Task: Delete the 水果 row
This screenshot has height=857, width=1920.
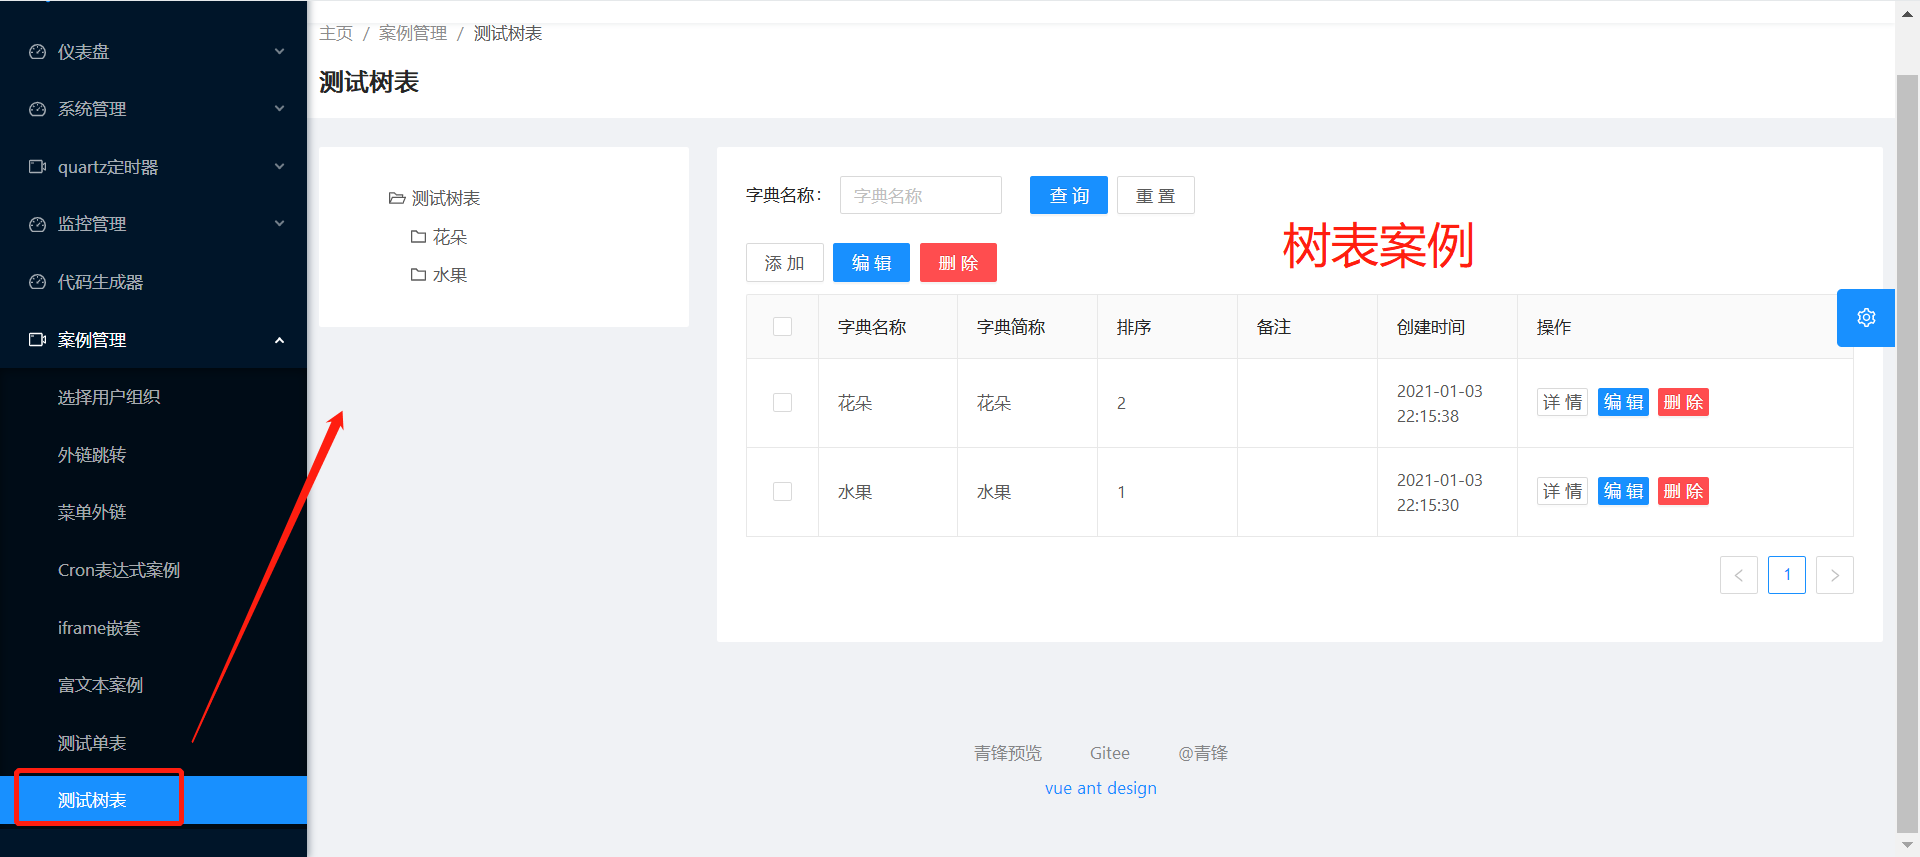Action: tap(1683, 491)
